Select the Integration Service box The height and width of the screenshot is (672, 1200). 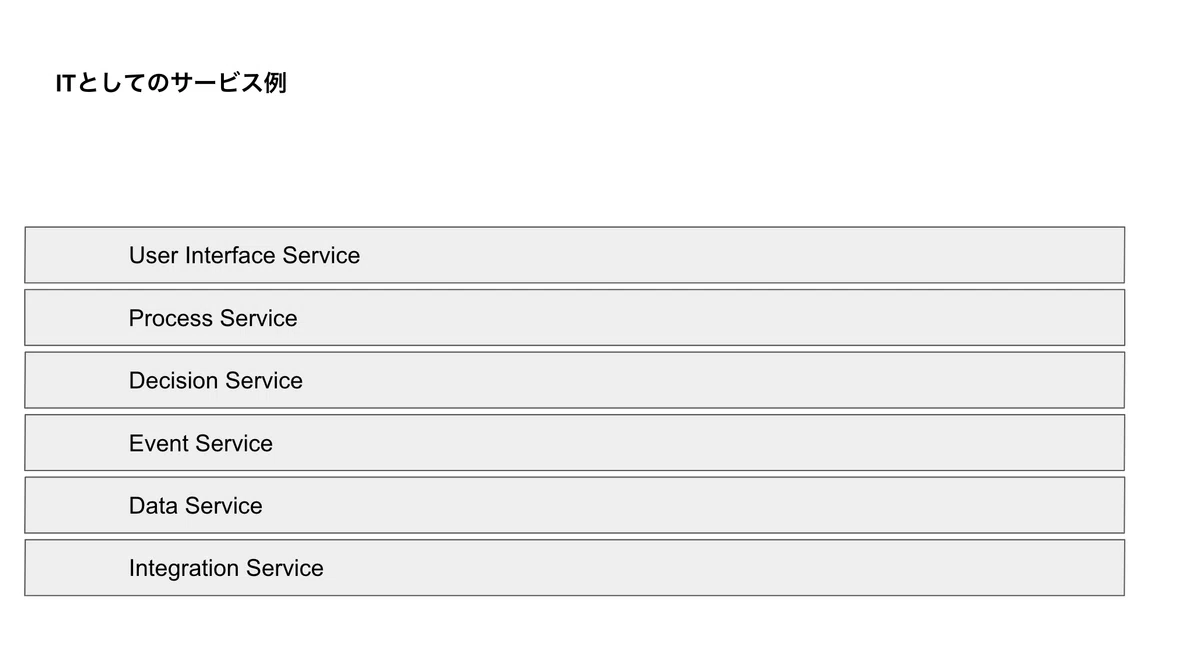[574, 568]
